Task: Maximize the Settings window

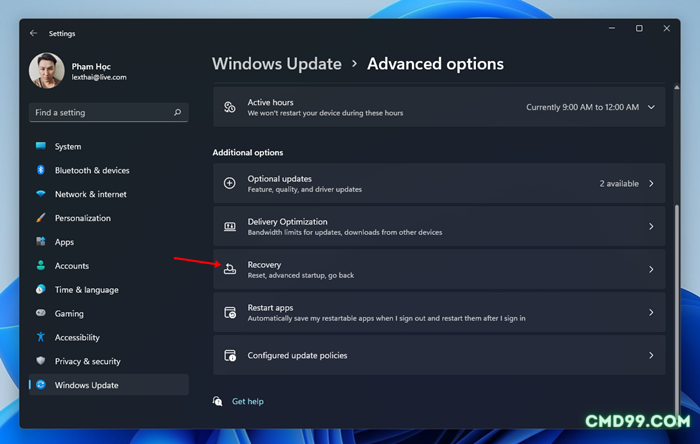Action: [x=639, y=28]
